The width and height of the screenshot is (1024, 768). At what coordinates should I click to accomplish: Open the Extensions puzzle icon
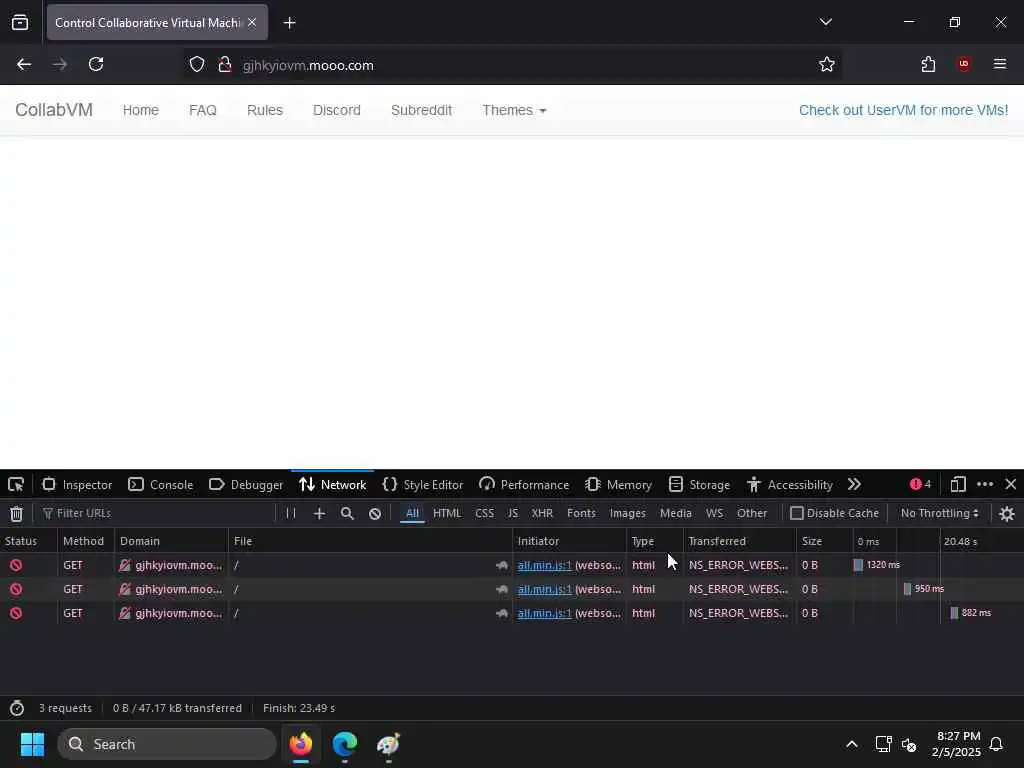[928, 65]
